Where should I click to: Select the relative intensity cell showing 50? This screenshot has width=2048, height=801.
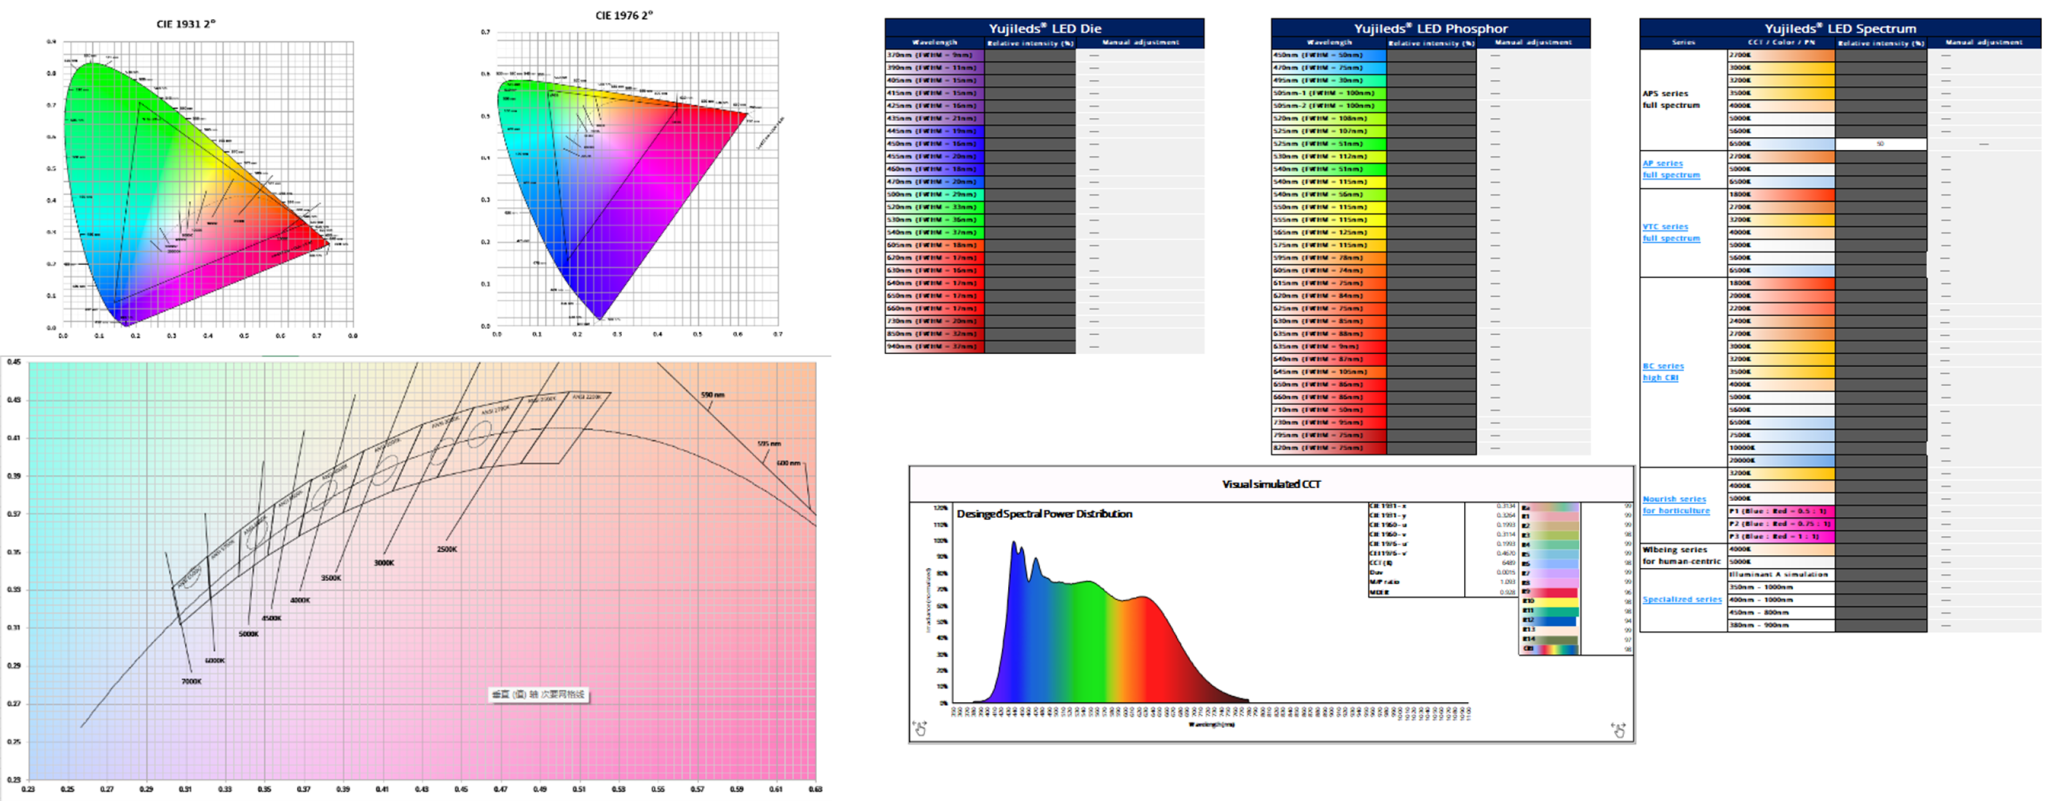(1880, 144)
